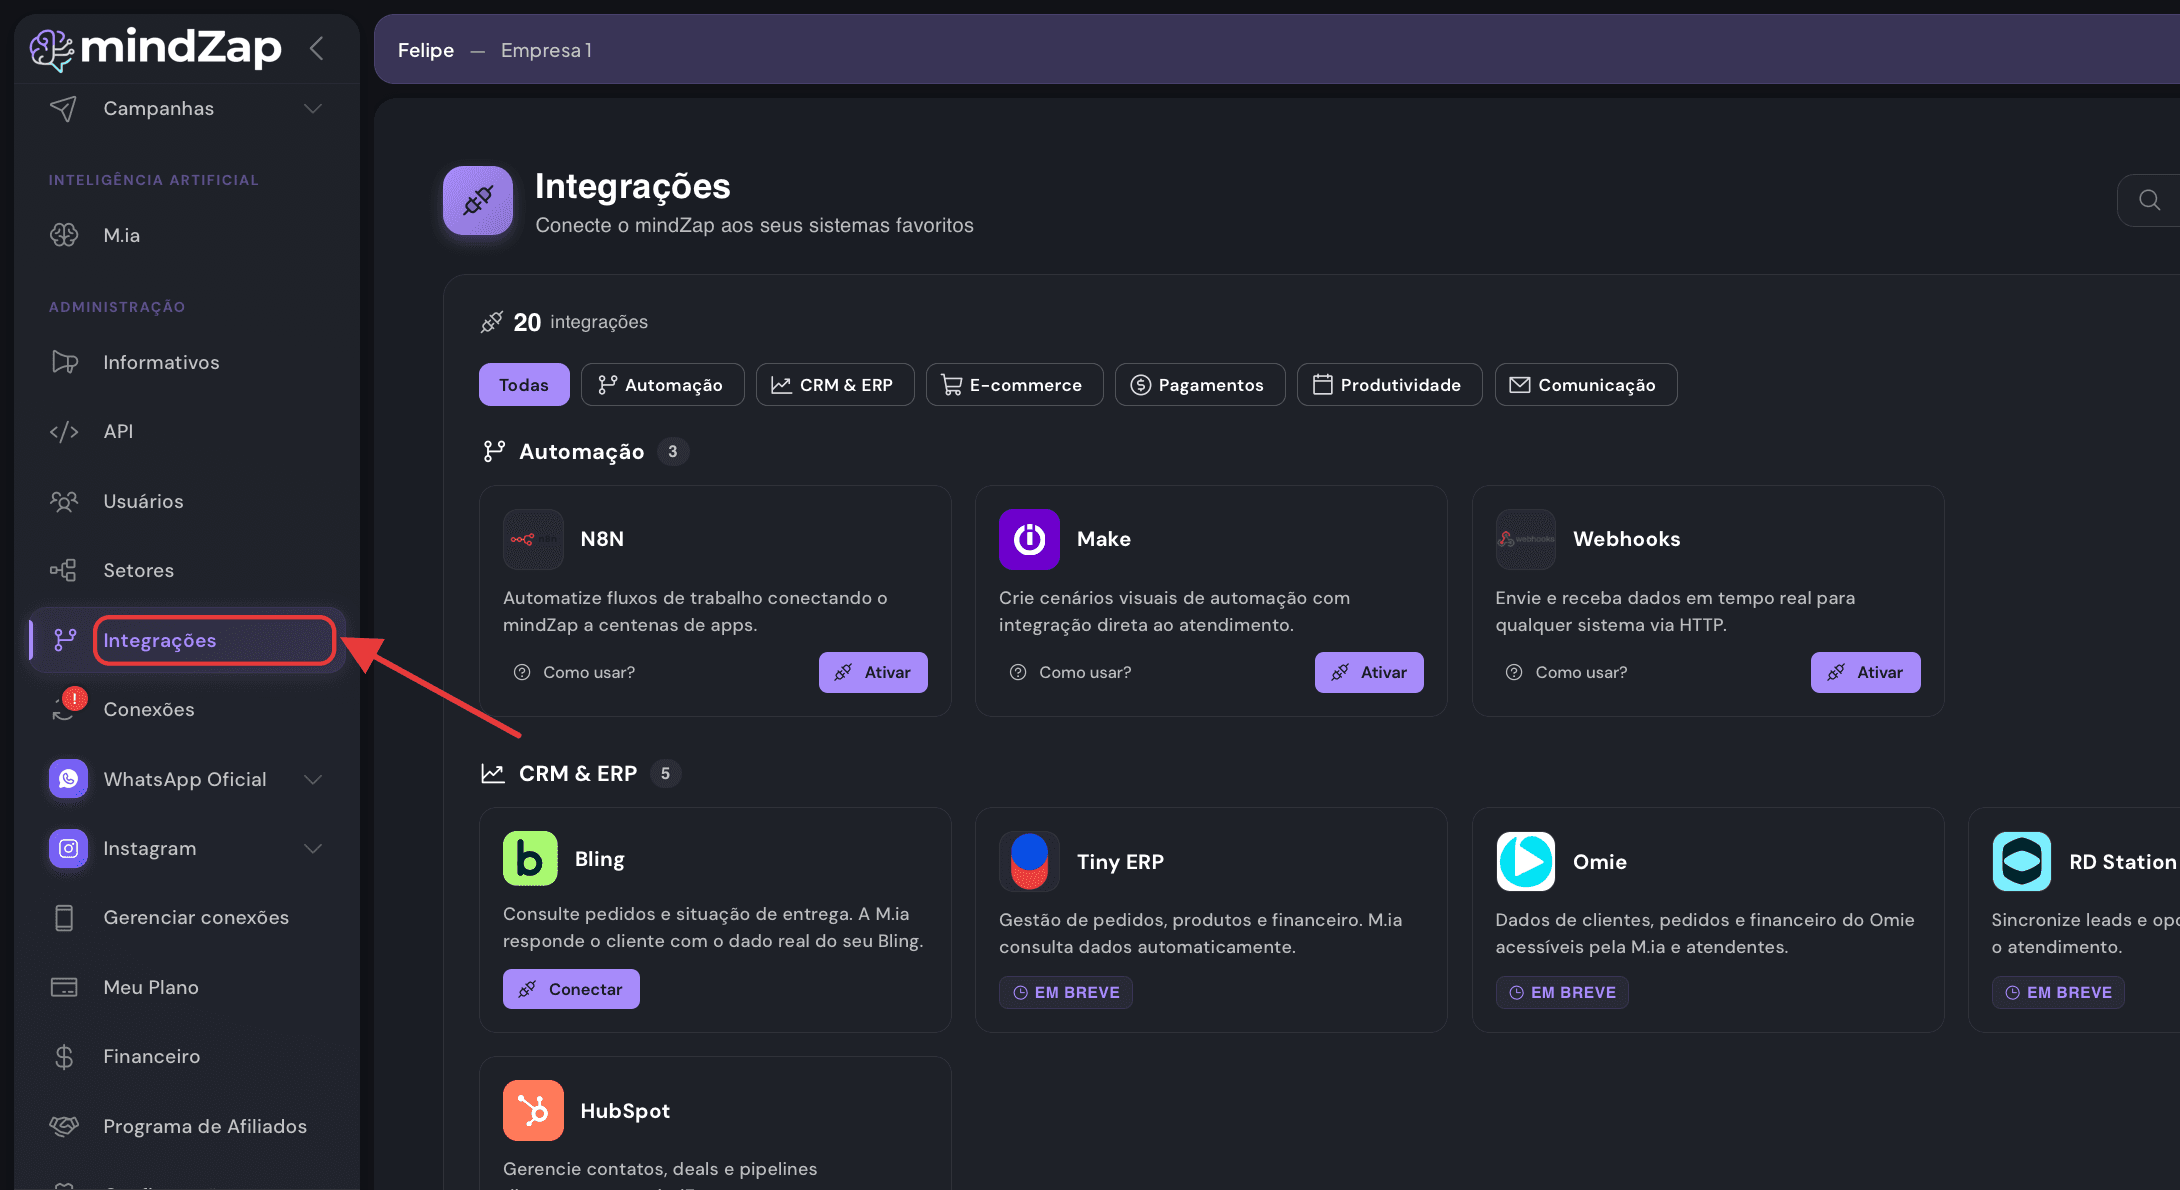Click the Informativos flag icon
The width and height of the screenshot is (2180, 1190).
[x=64, y=362]
